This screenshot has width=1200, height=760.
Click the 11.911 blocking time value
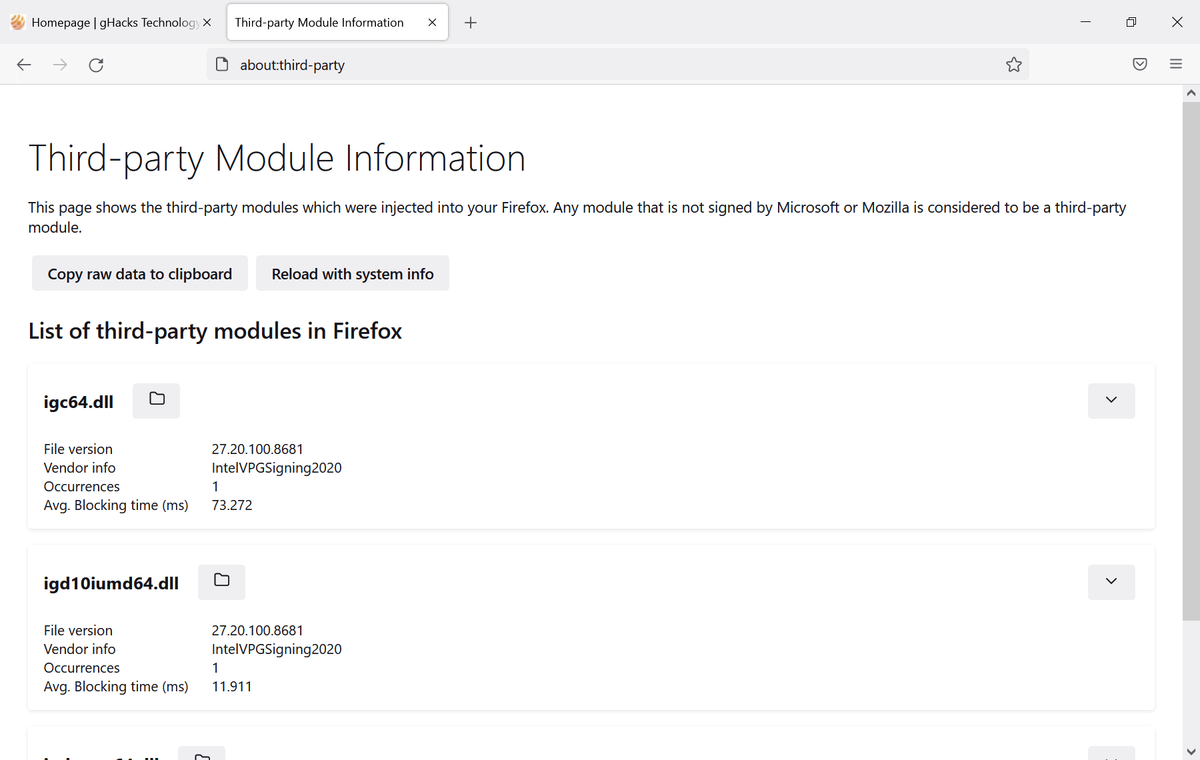tap(232, 686)
